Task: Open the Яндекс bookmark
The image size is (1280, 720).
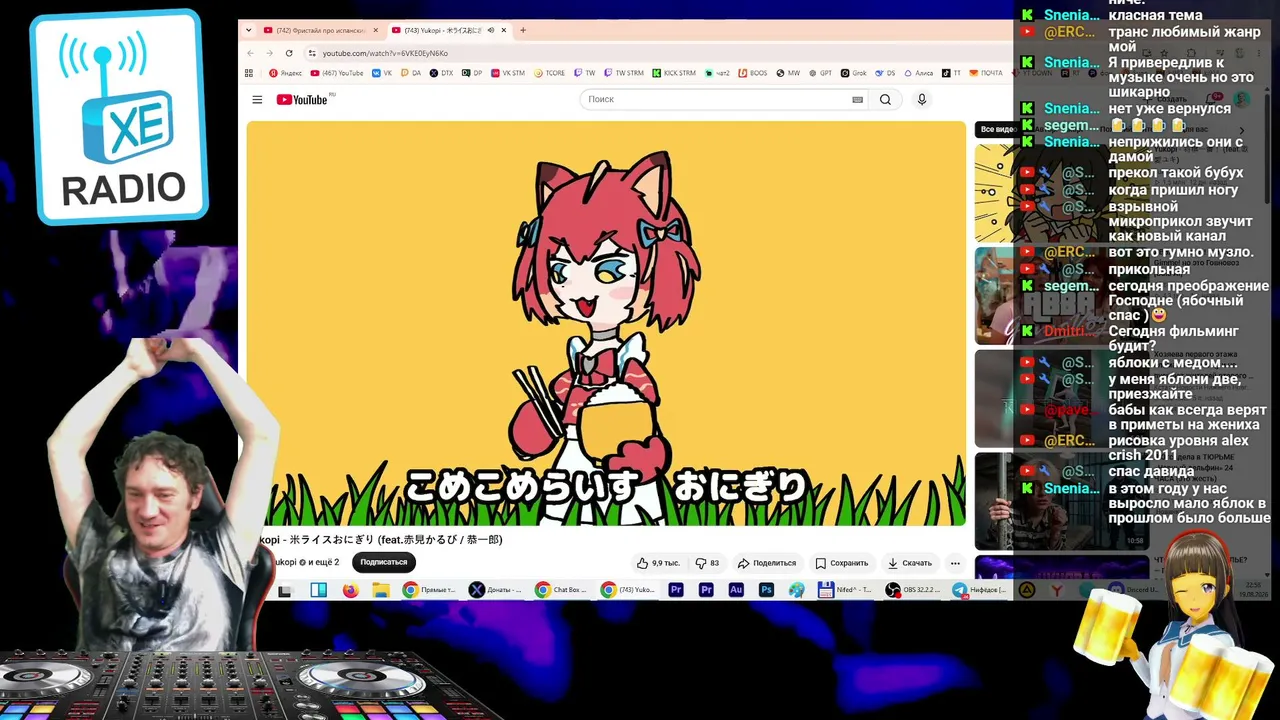Action: (285, 73)
